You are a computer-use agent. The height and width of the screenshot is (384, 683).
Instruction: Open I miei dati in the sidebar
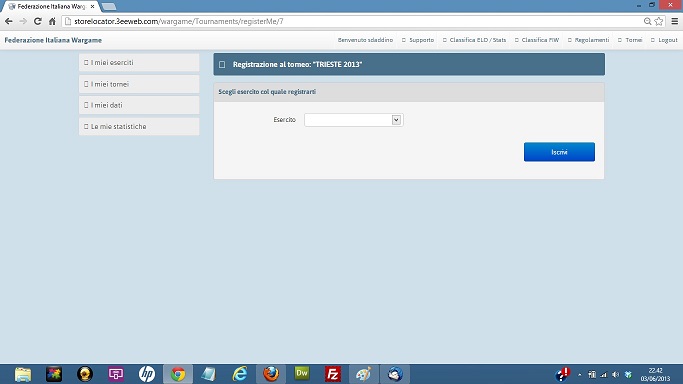point(139,105)
